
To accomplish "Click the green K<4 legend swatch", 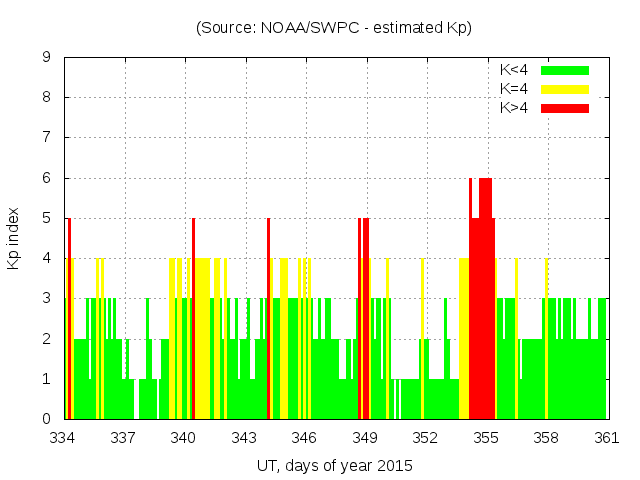I will pos(565,70).
